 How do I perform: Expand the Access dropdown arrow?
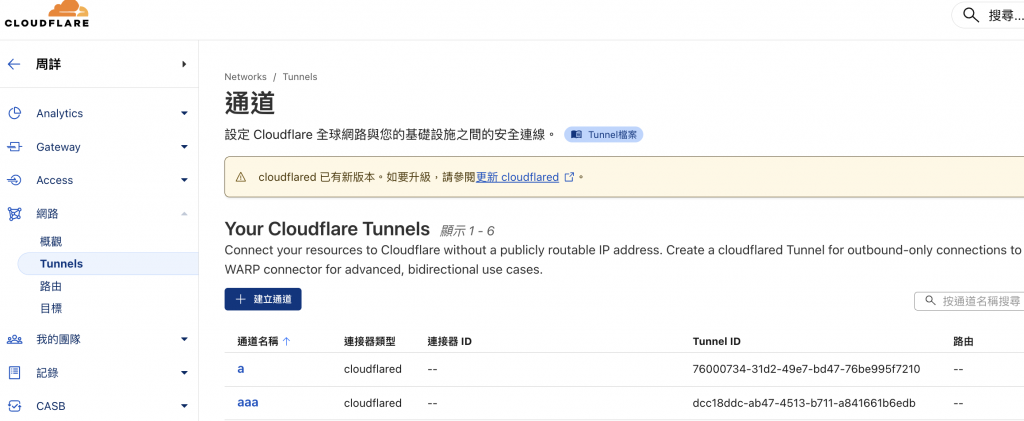tap(184, 180)
